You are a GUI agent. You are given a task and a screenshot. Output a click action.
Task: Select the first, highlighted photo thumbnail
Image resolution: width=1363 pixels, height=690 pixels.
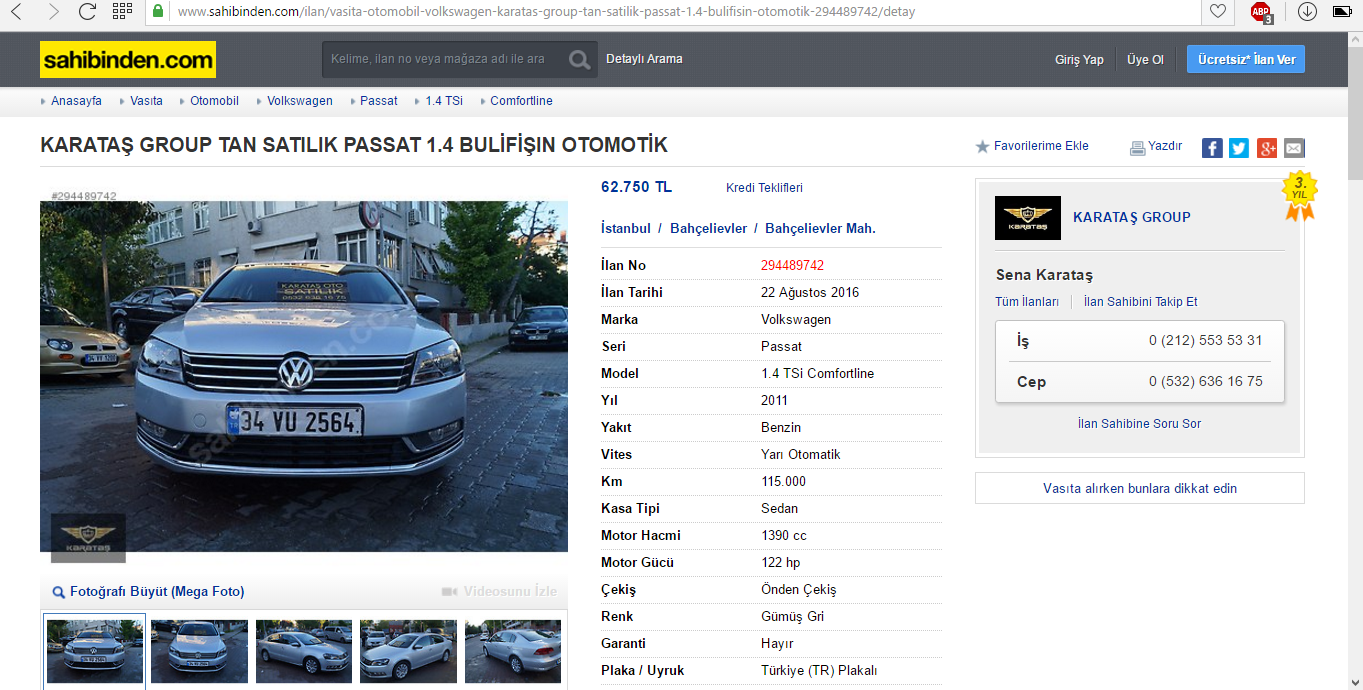[95, 651]
